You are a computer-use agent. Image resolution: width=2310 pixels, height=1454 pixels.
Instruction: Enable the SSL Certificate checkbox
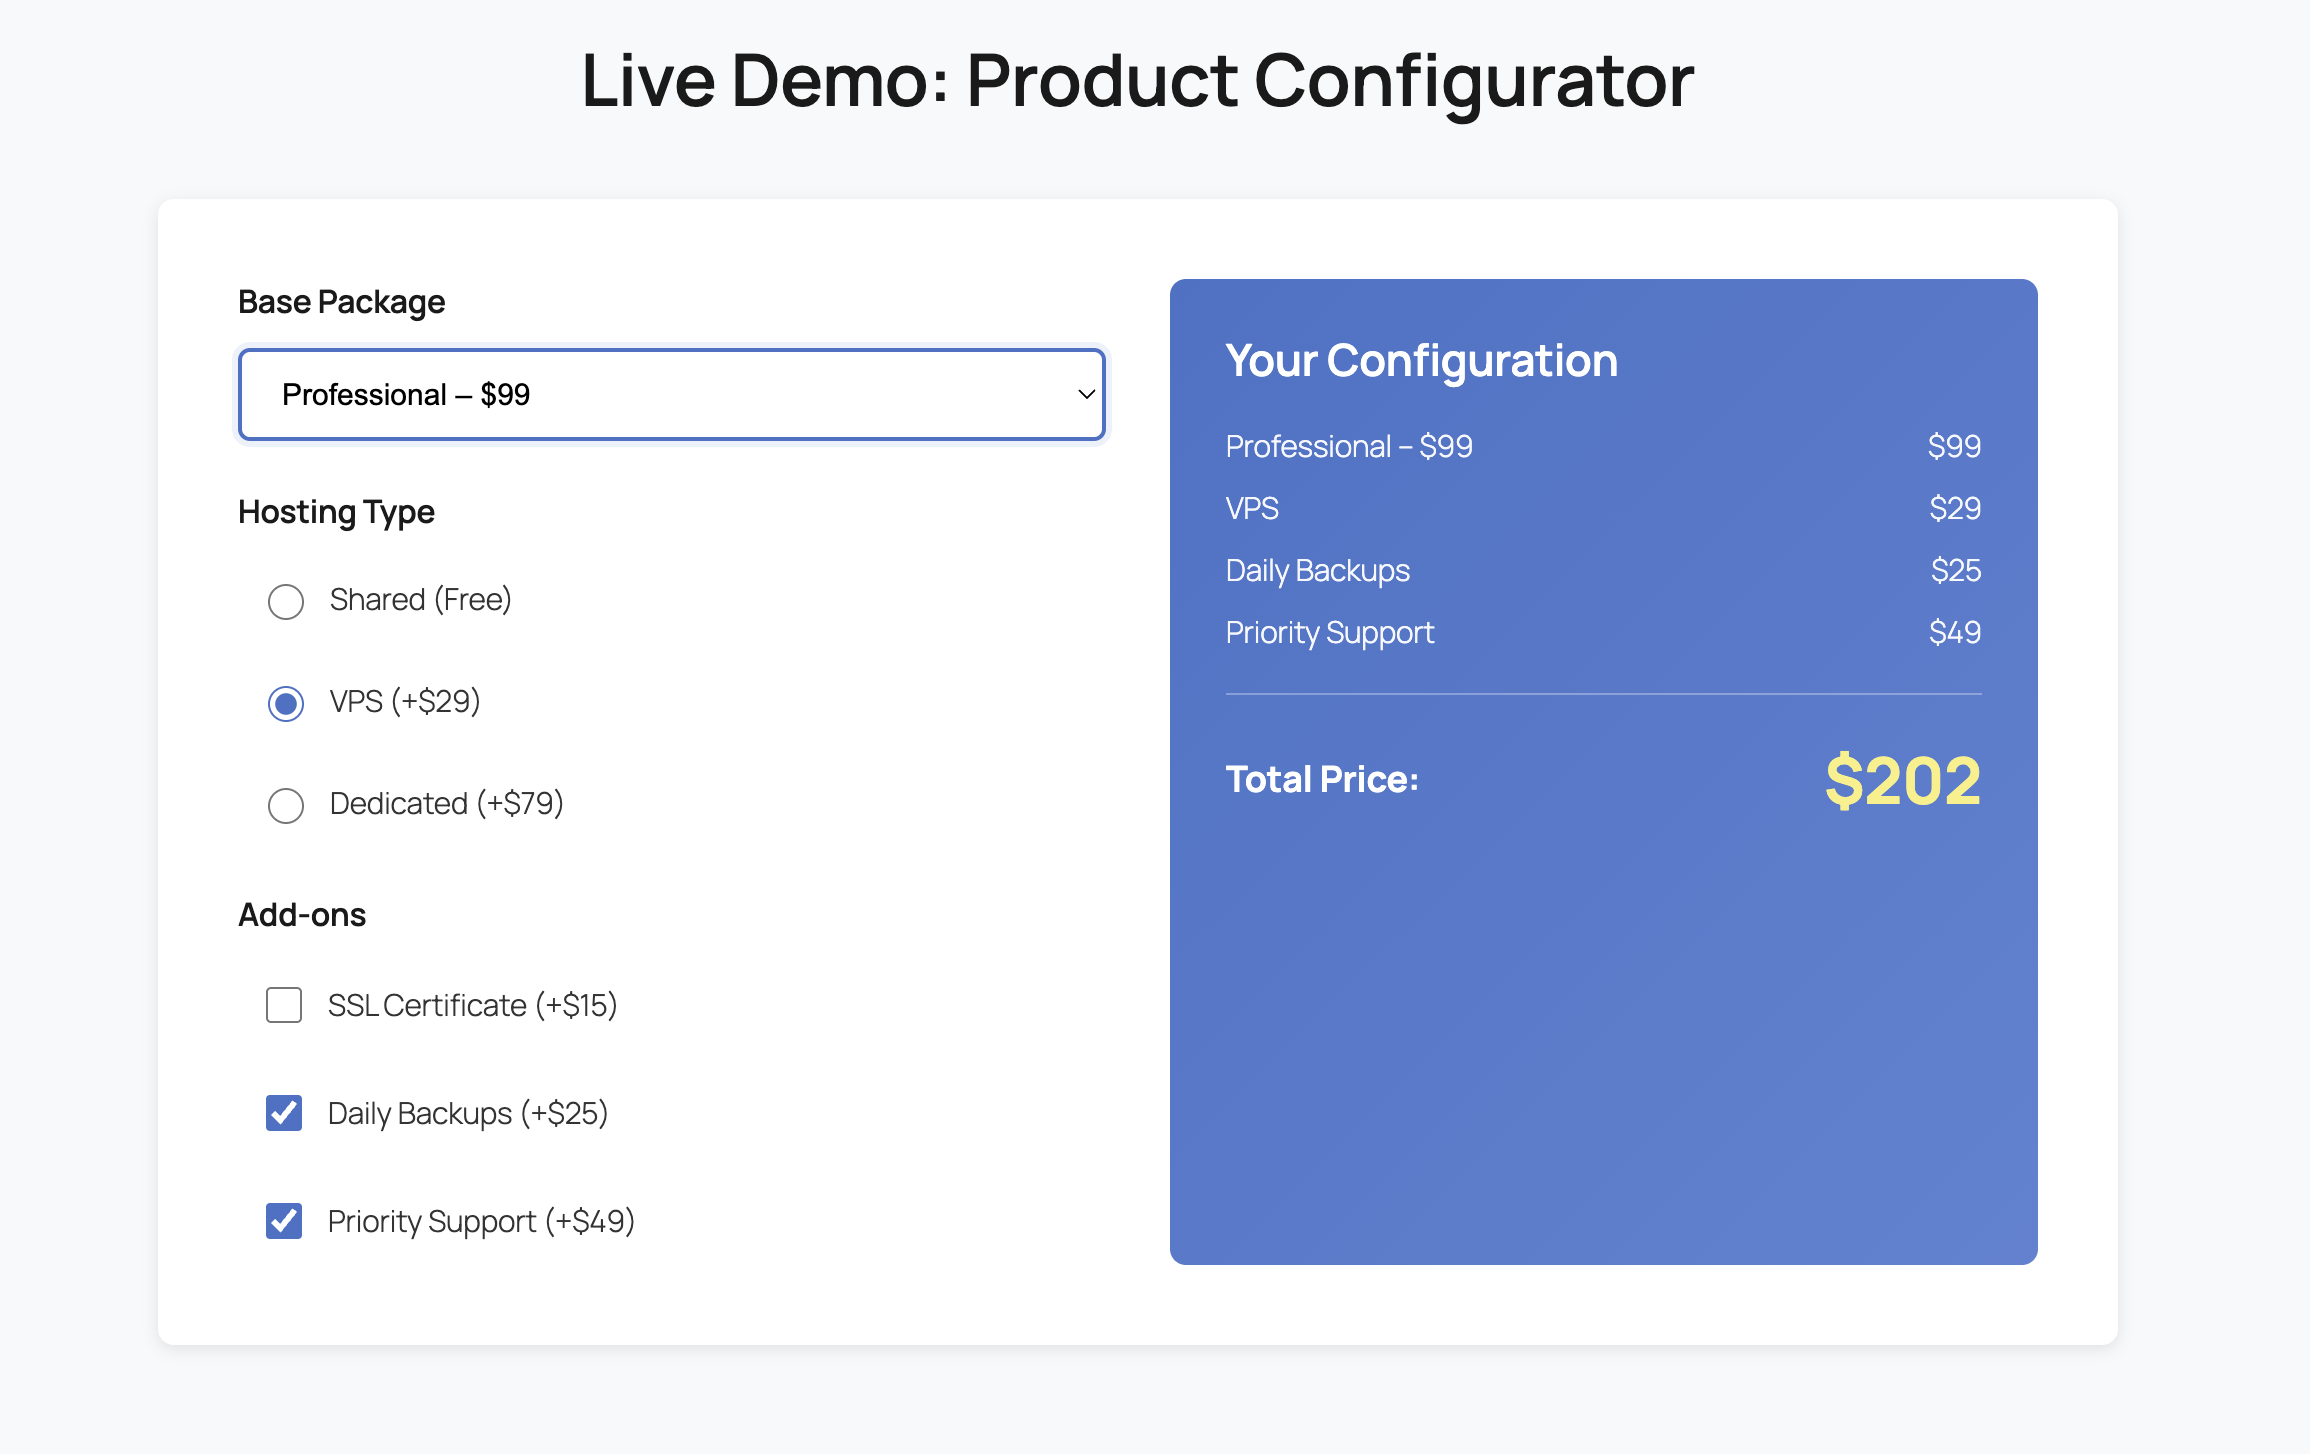[x=284, y=1005]
